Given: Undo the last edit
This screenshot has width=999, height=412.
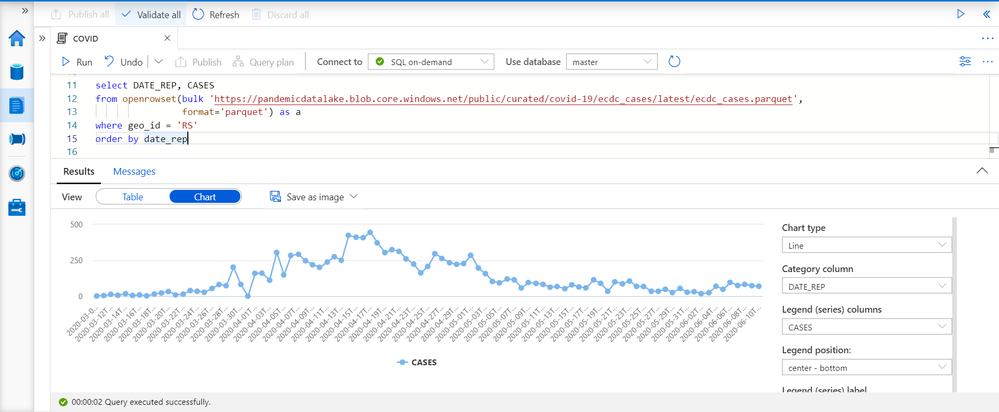Looking at the screenshot, I should click(x=124, y=62).
